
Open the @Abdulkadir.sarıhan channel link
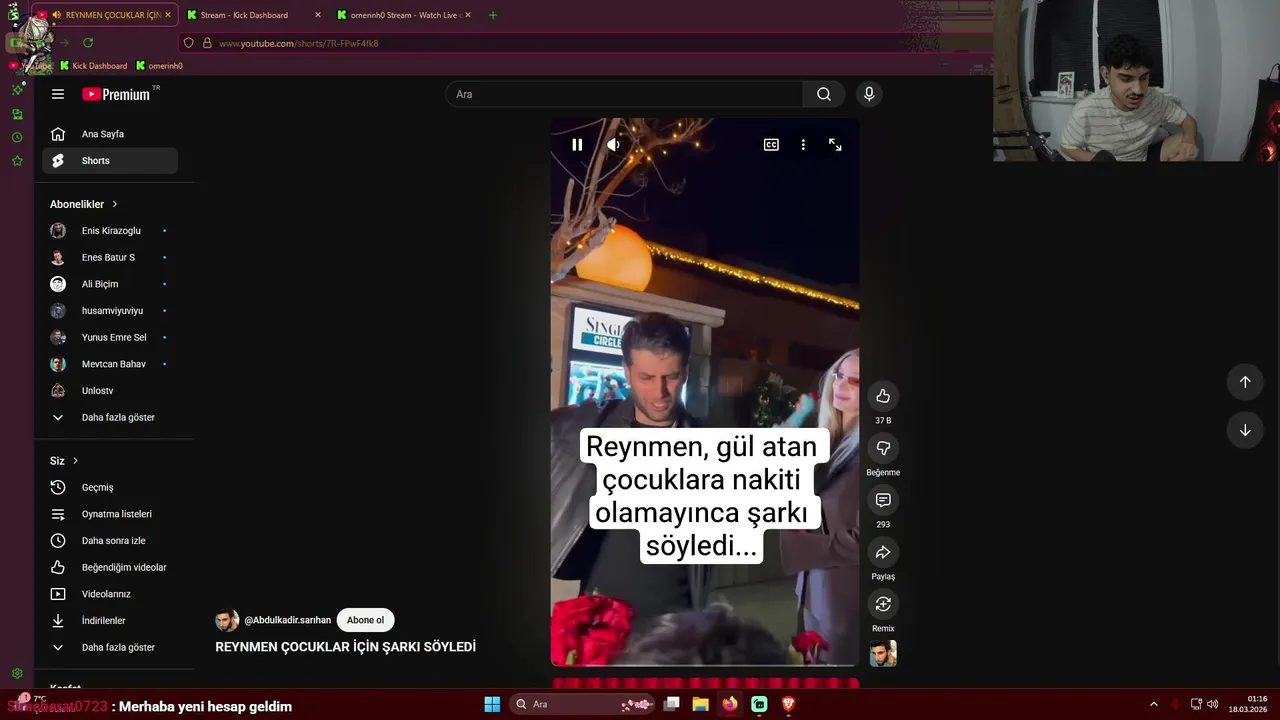coord(287,620)
